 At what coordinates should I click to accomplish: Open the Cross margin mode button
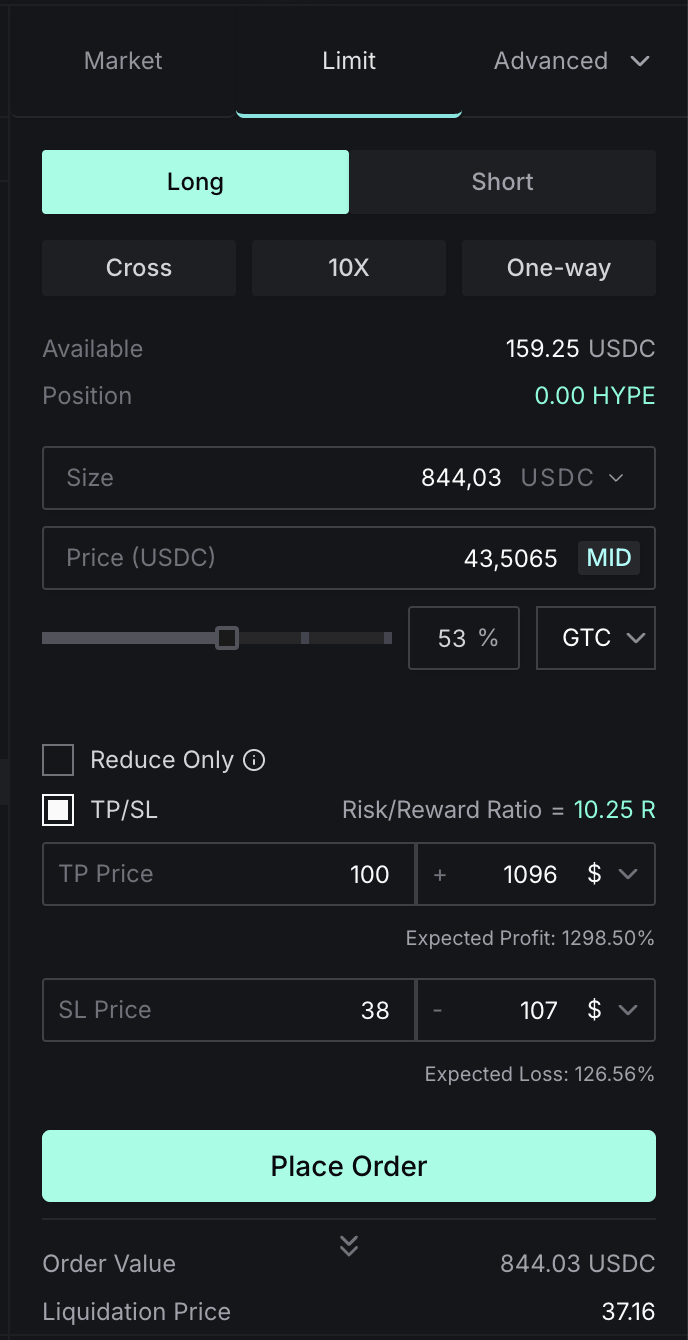tap(139, 268)
